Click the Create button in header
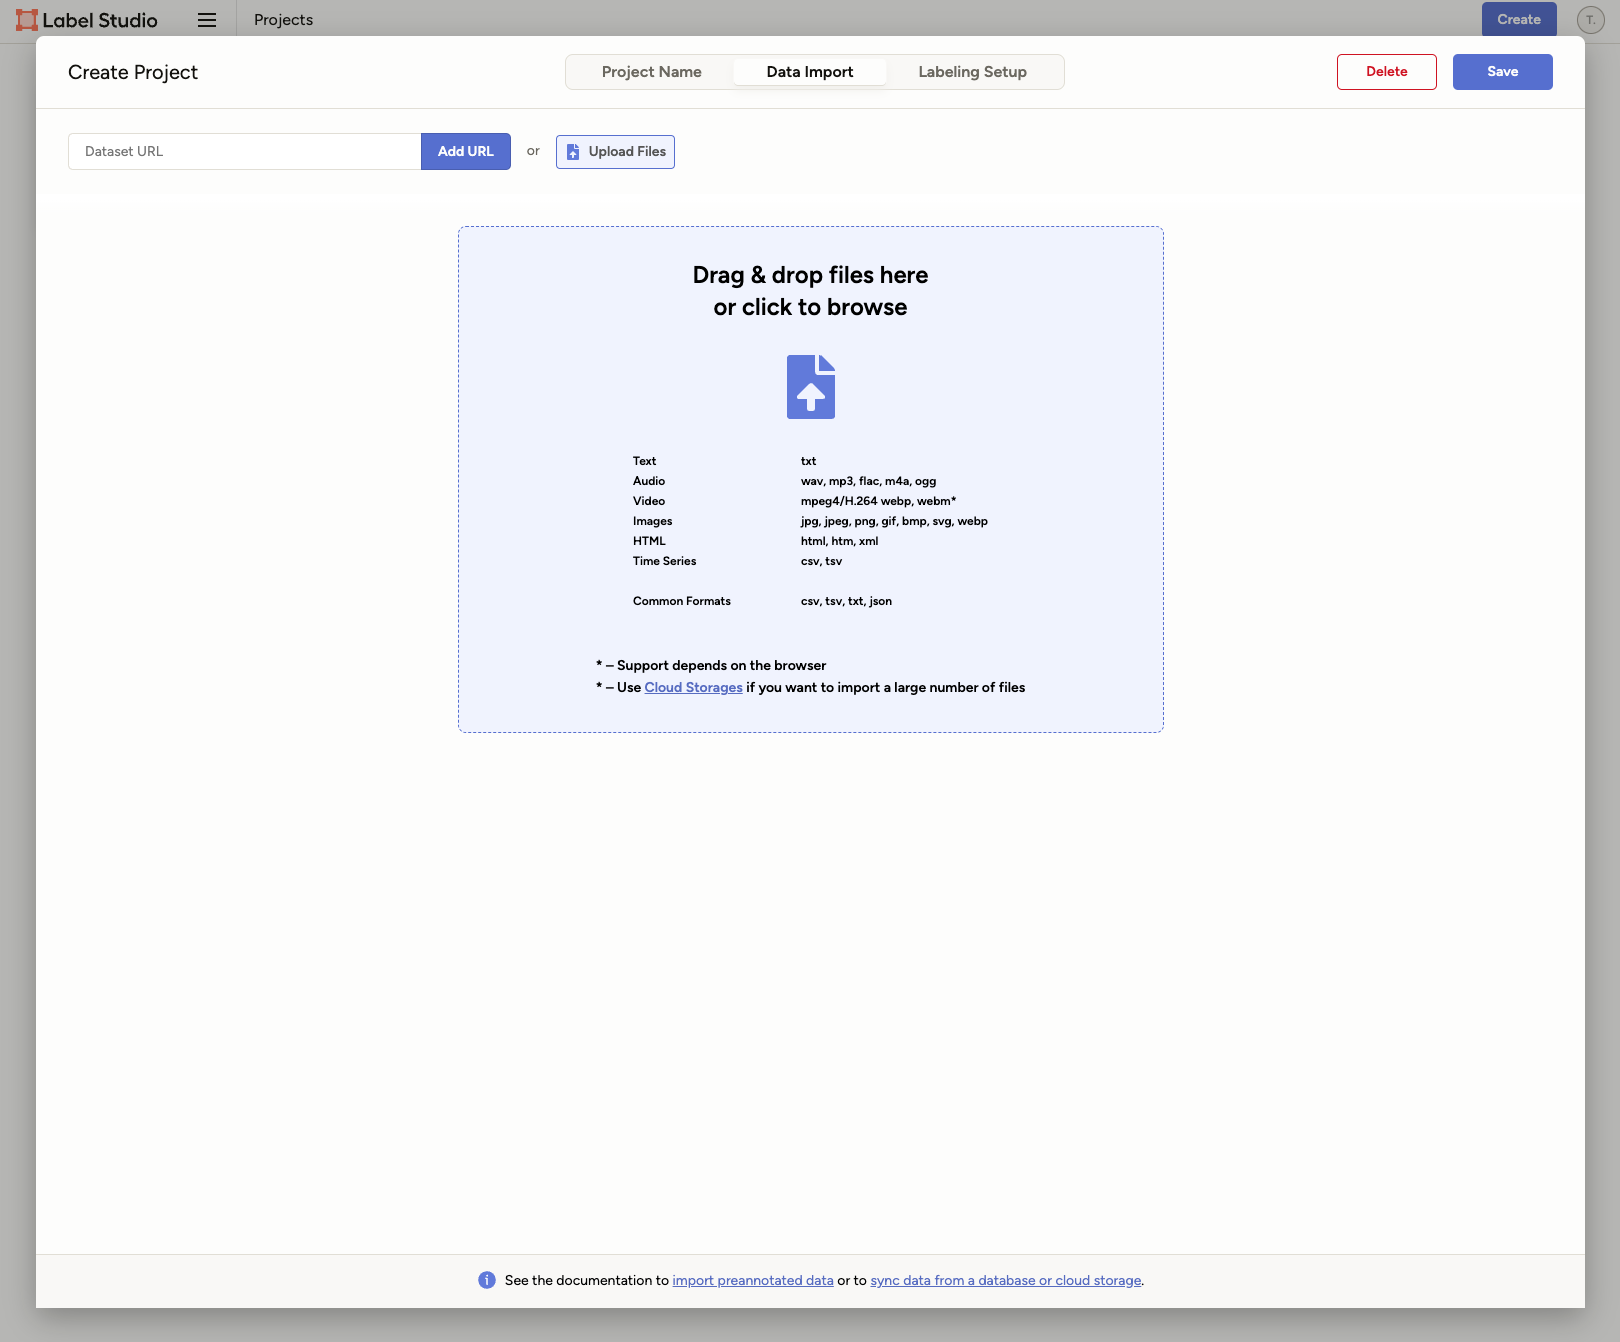This screenshot has height=1342, width=1620. click(x=1519, y=19)
